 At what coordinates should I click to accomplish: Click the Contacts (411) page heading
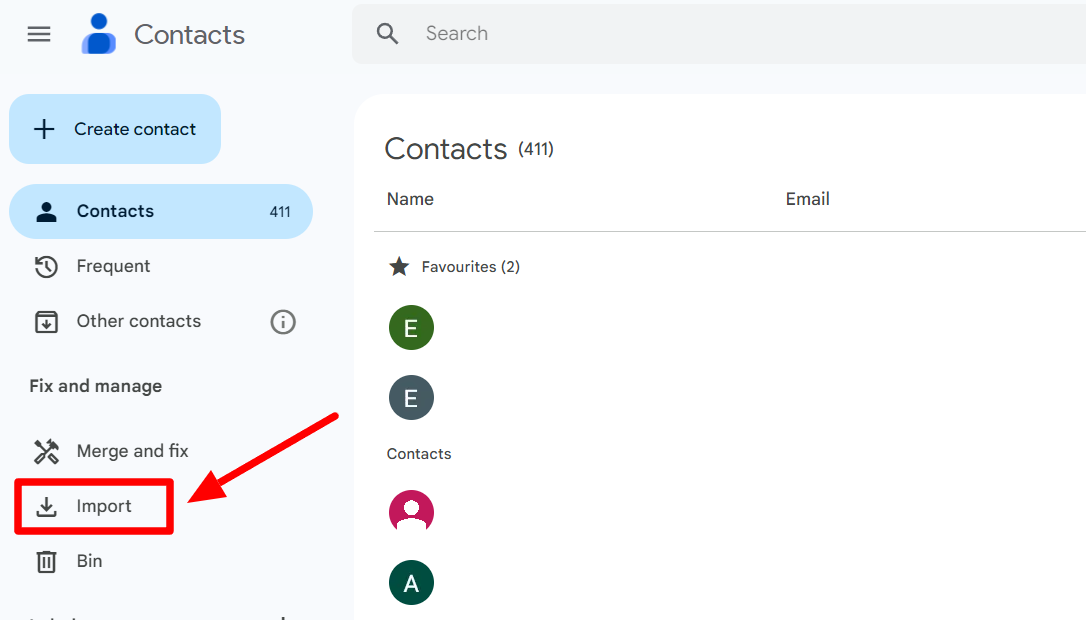[x=469, y=149]
